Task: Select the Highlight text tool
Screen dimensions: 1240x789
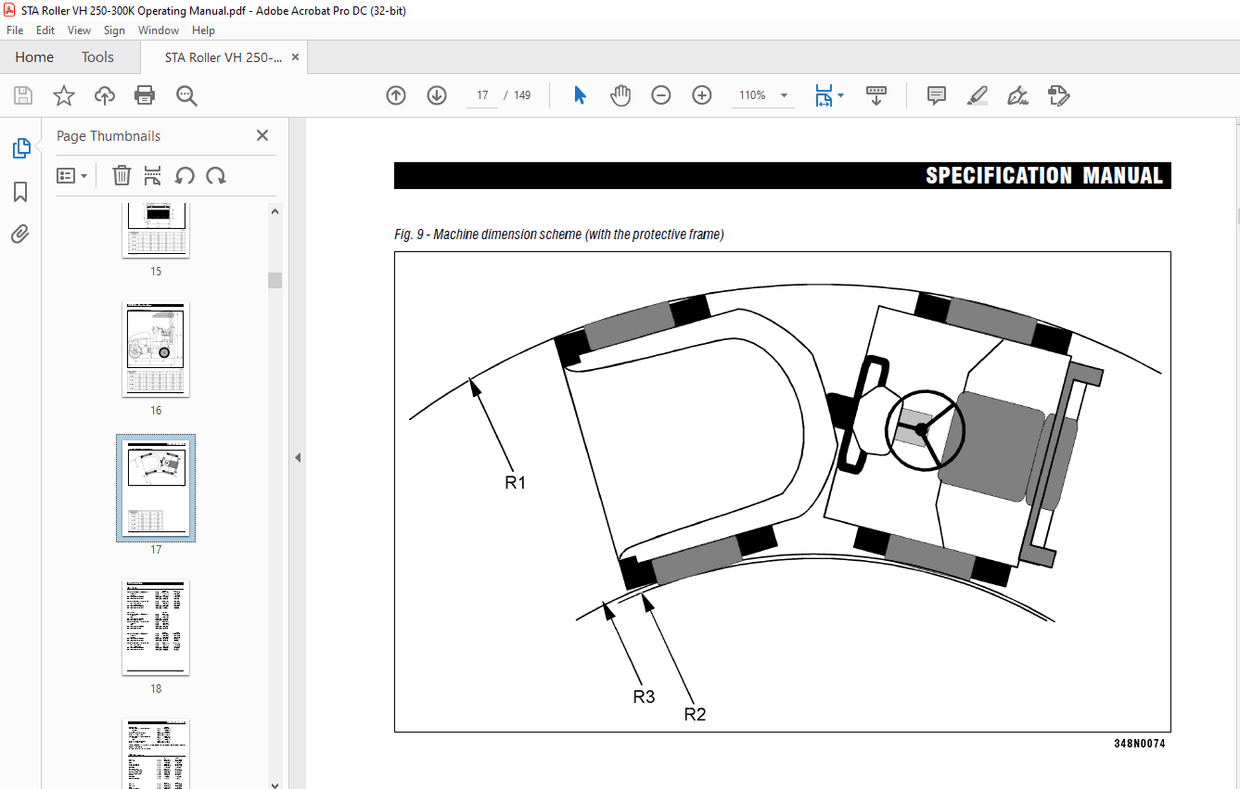Action: coord(977,95)
